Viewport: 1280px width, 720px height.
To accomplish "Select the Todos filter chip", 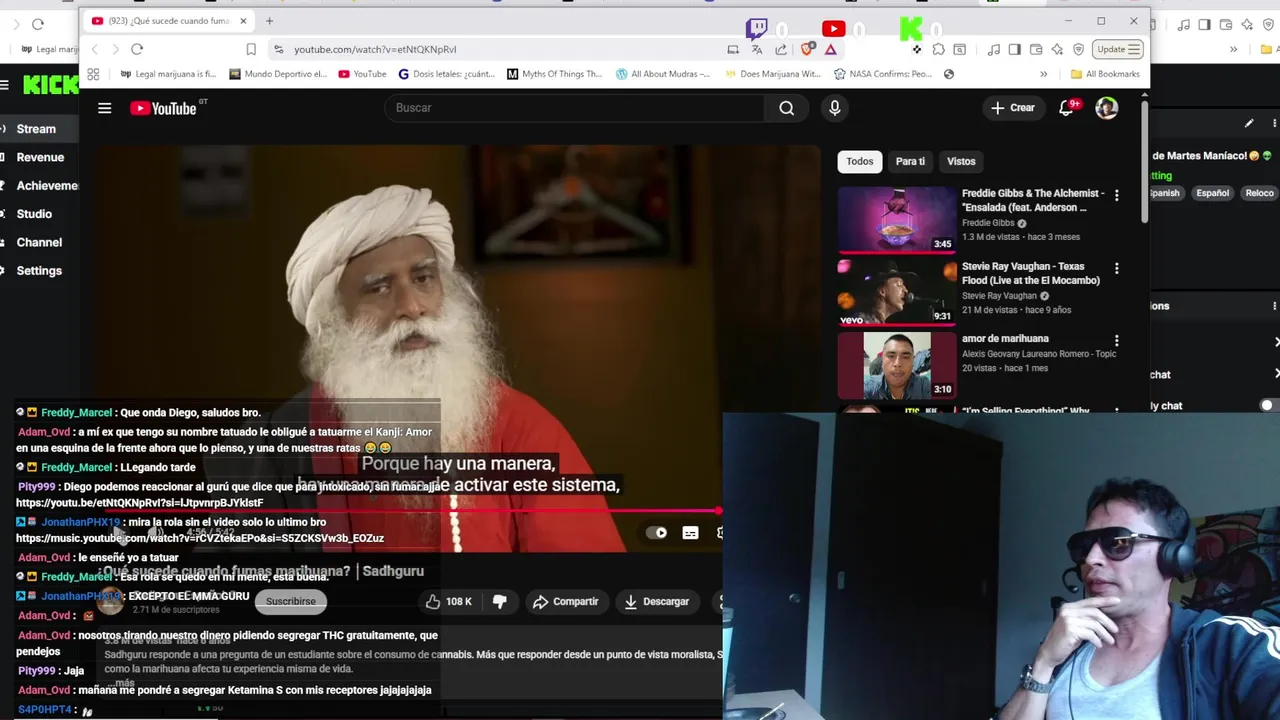I will 860,161.
